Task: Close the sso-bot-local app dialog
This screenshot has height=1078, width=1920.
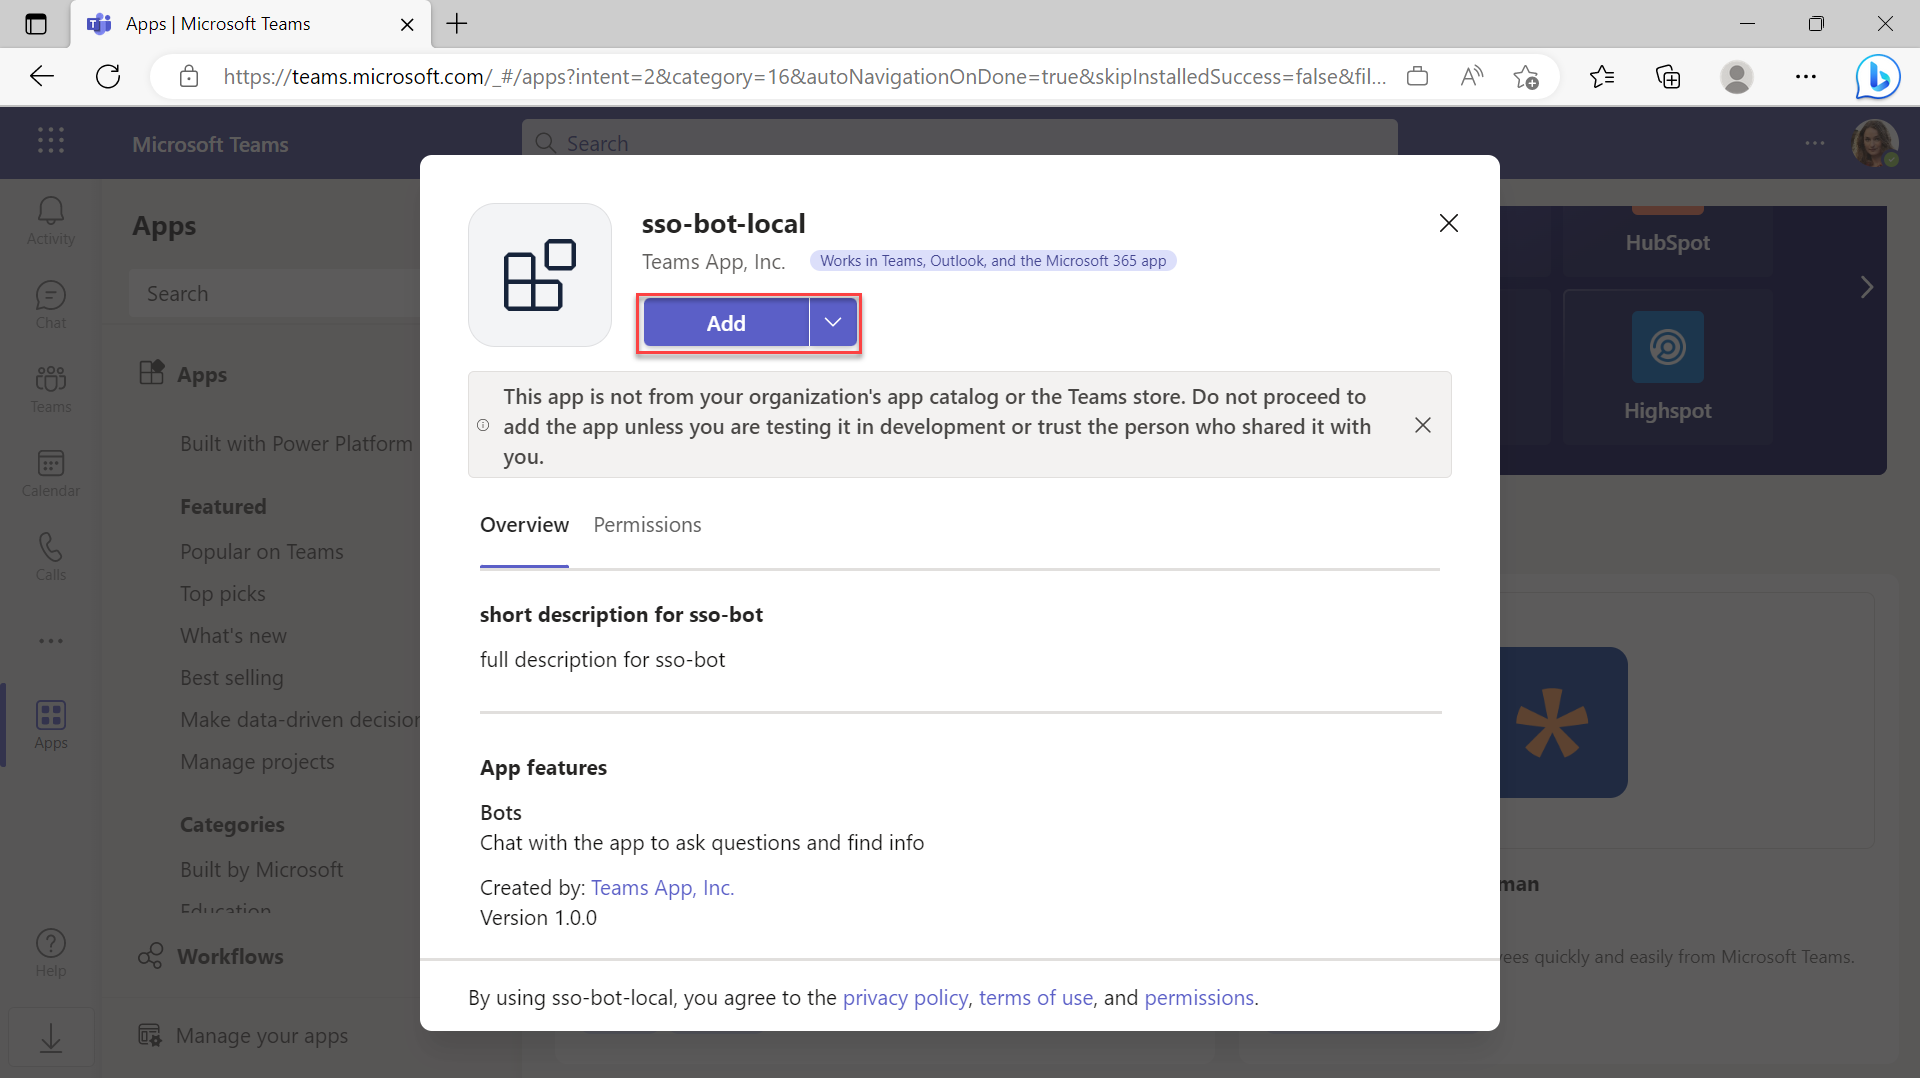Action: point(1448,223)
